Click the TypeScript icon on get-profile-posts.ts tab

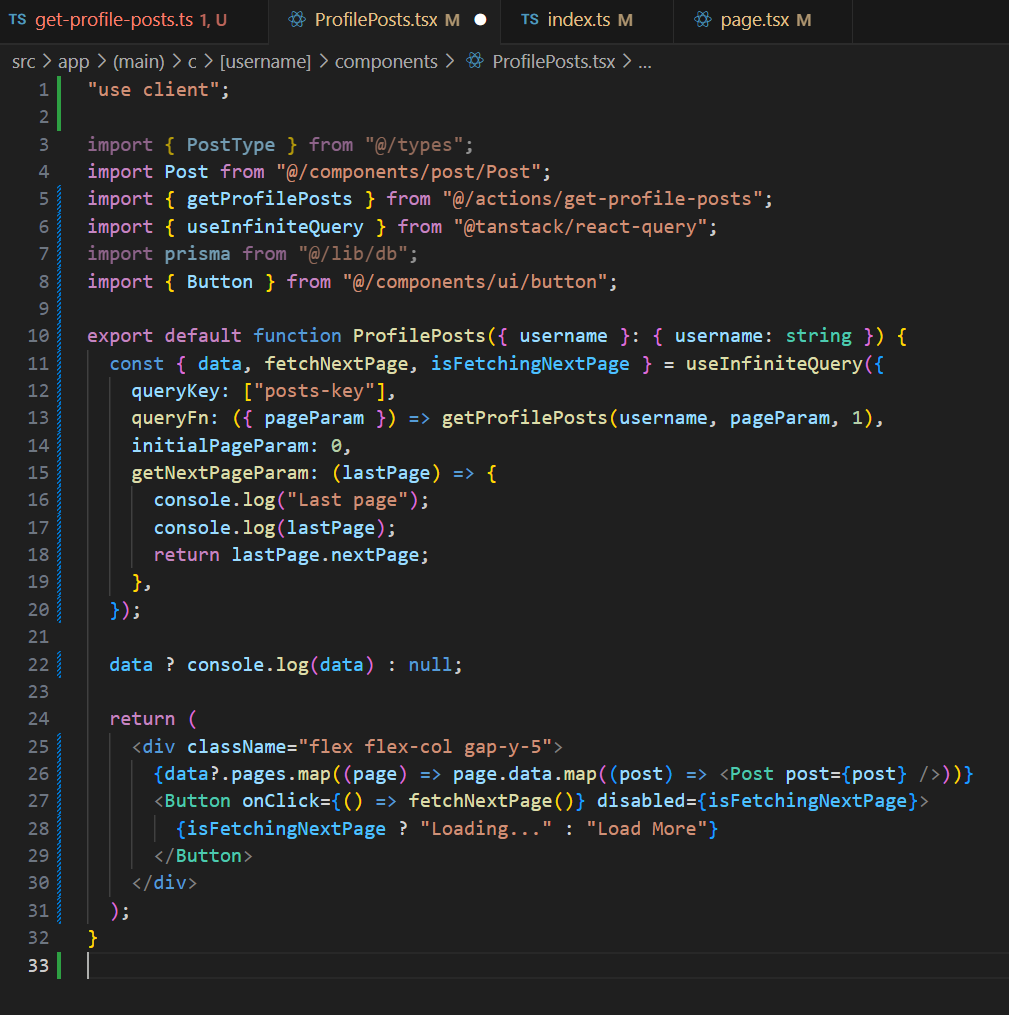click(17, 20)
